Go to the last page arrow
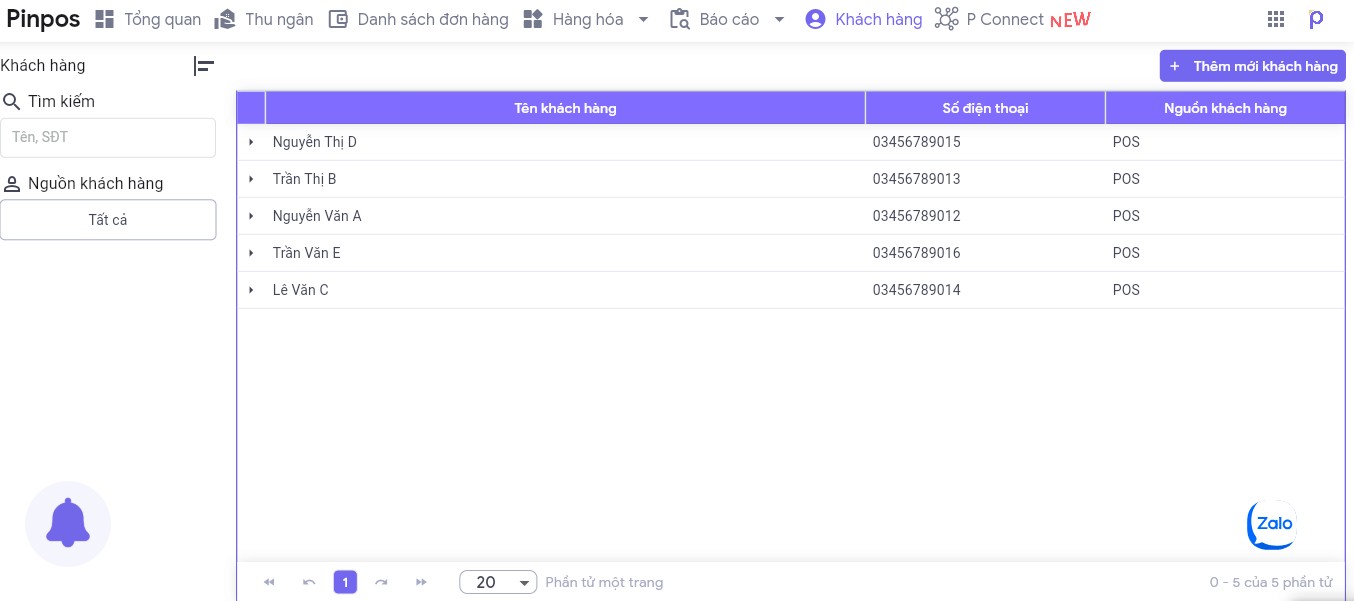This screenshot has height=601, width=1354. click(x=421, y=582)
